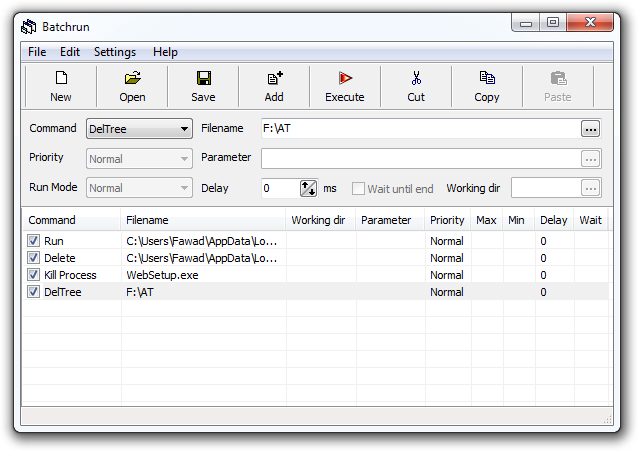Click the Delete row file path
This screenshot has width=639, height=452.
coord(202,258)
